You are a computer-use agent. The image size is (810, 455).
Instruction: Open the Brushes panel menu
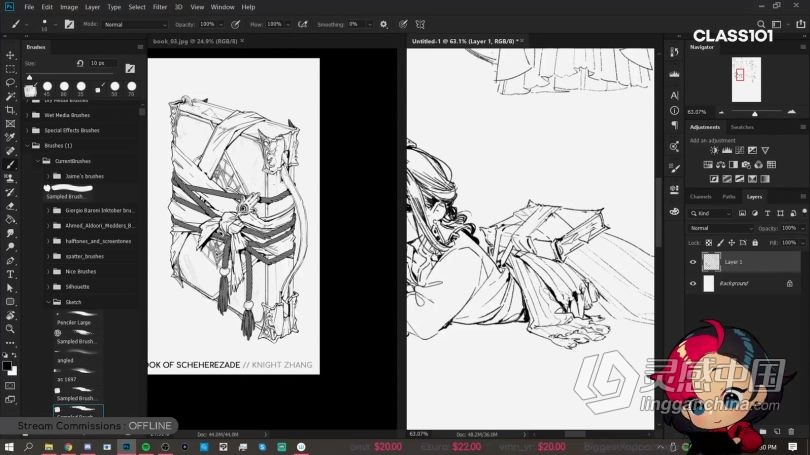pos(140,47)
